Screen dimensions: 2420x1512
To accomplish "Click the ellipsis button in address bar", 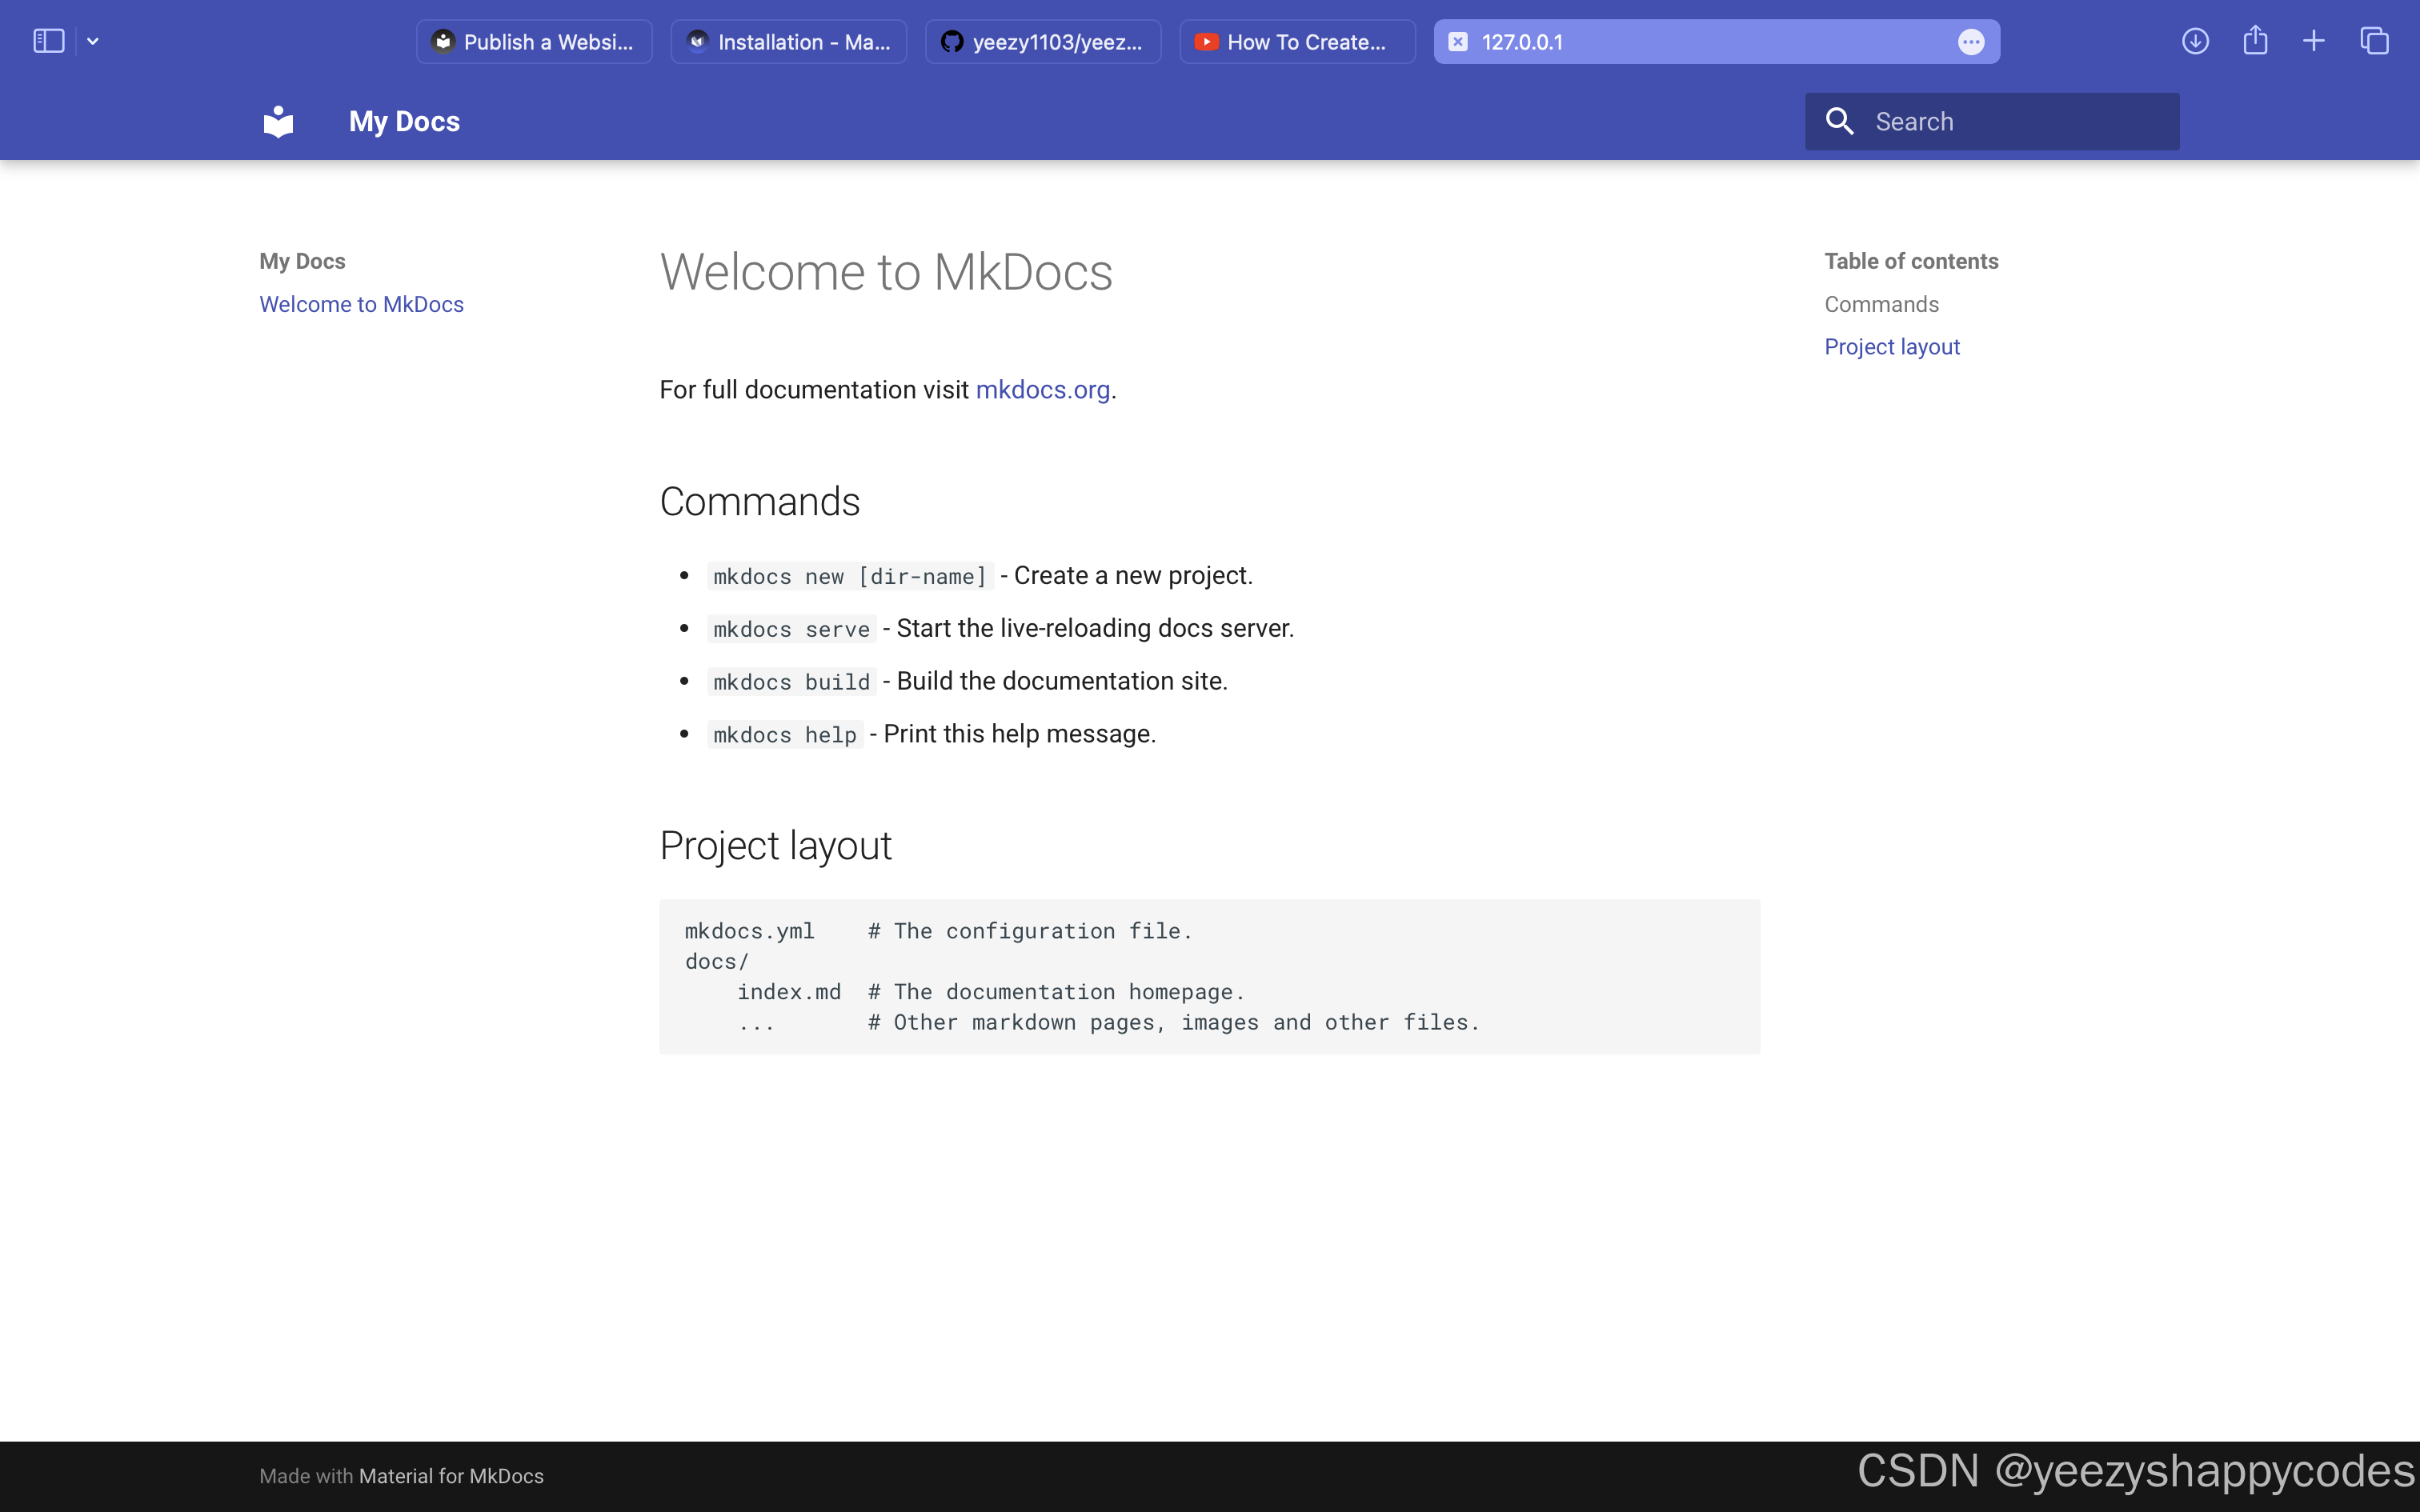I will (x=1971, y=42).
